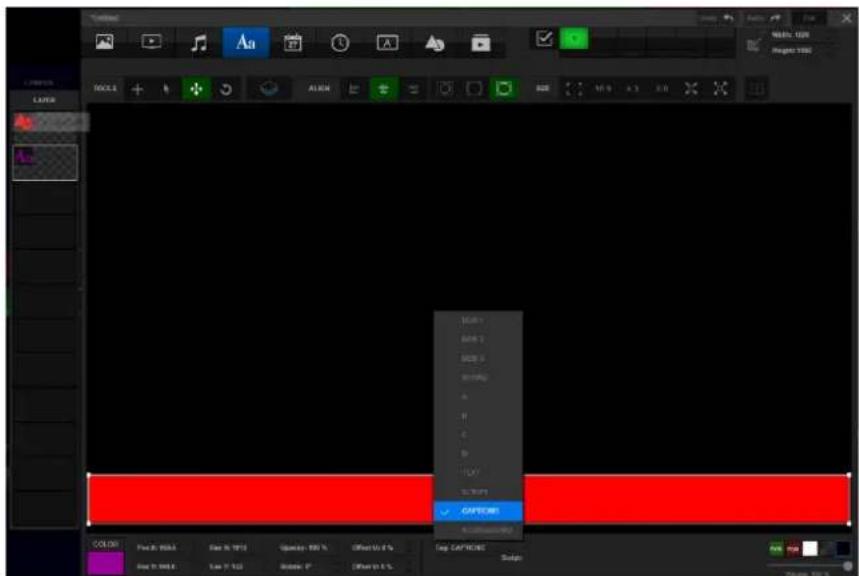The width and height of the screenshot is (859, 576).
Task: Toggle the grid overlay icon
Action: coord(756,89)
